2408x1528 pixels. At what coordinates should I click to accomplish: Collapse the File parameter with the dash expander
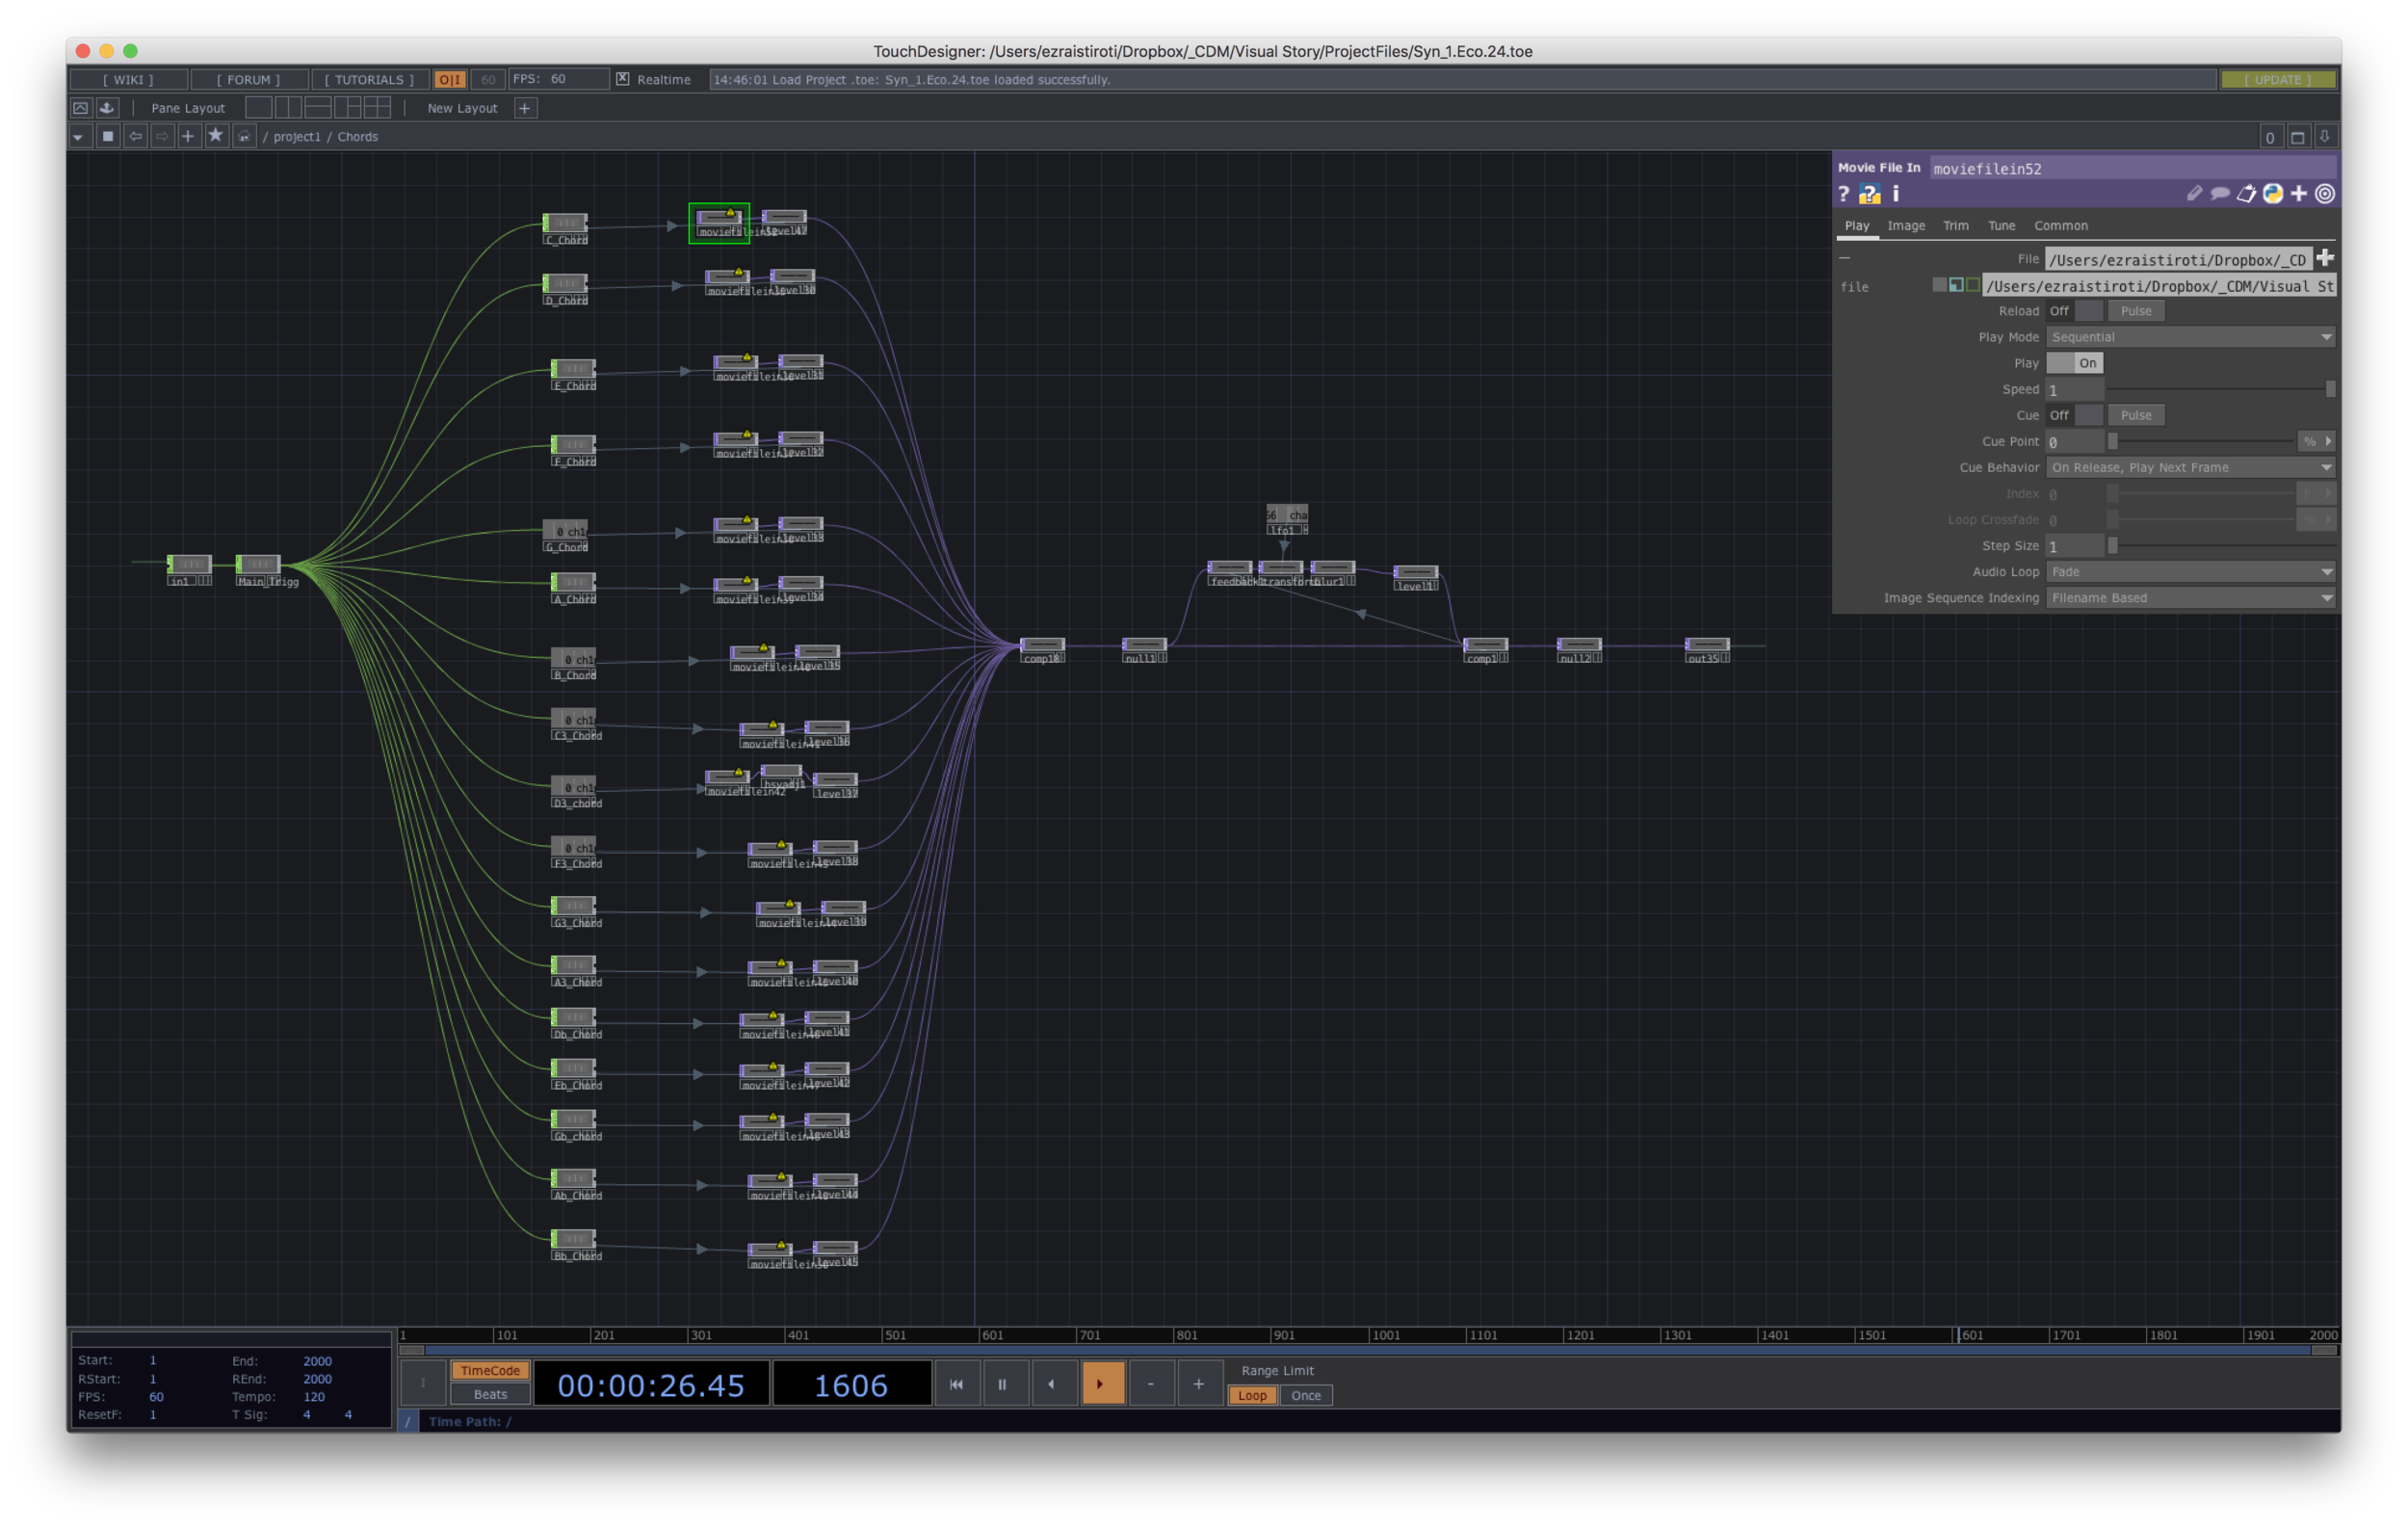(1844, 258)
